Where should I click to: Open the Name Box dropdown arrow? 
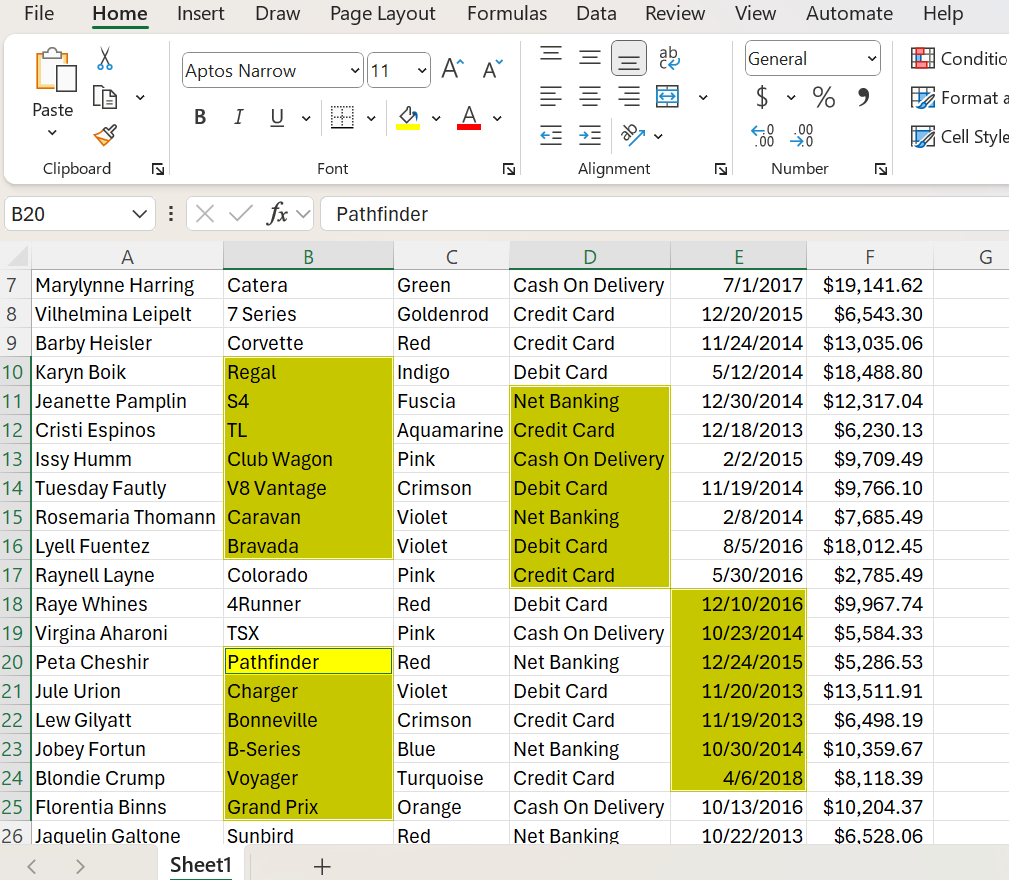[x=139, y=214]
